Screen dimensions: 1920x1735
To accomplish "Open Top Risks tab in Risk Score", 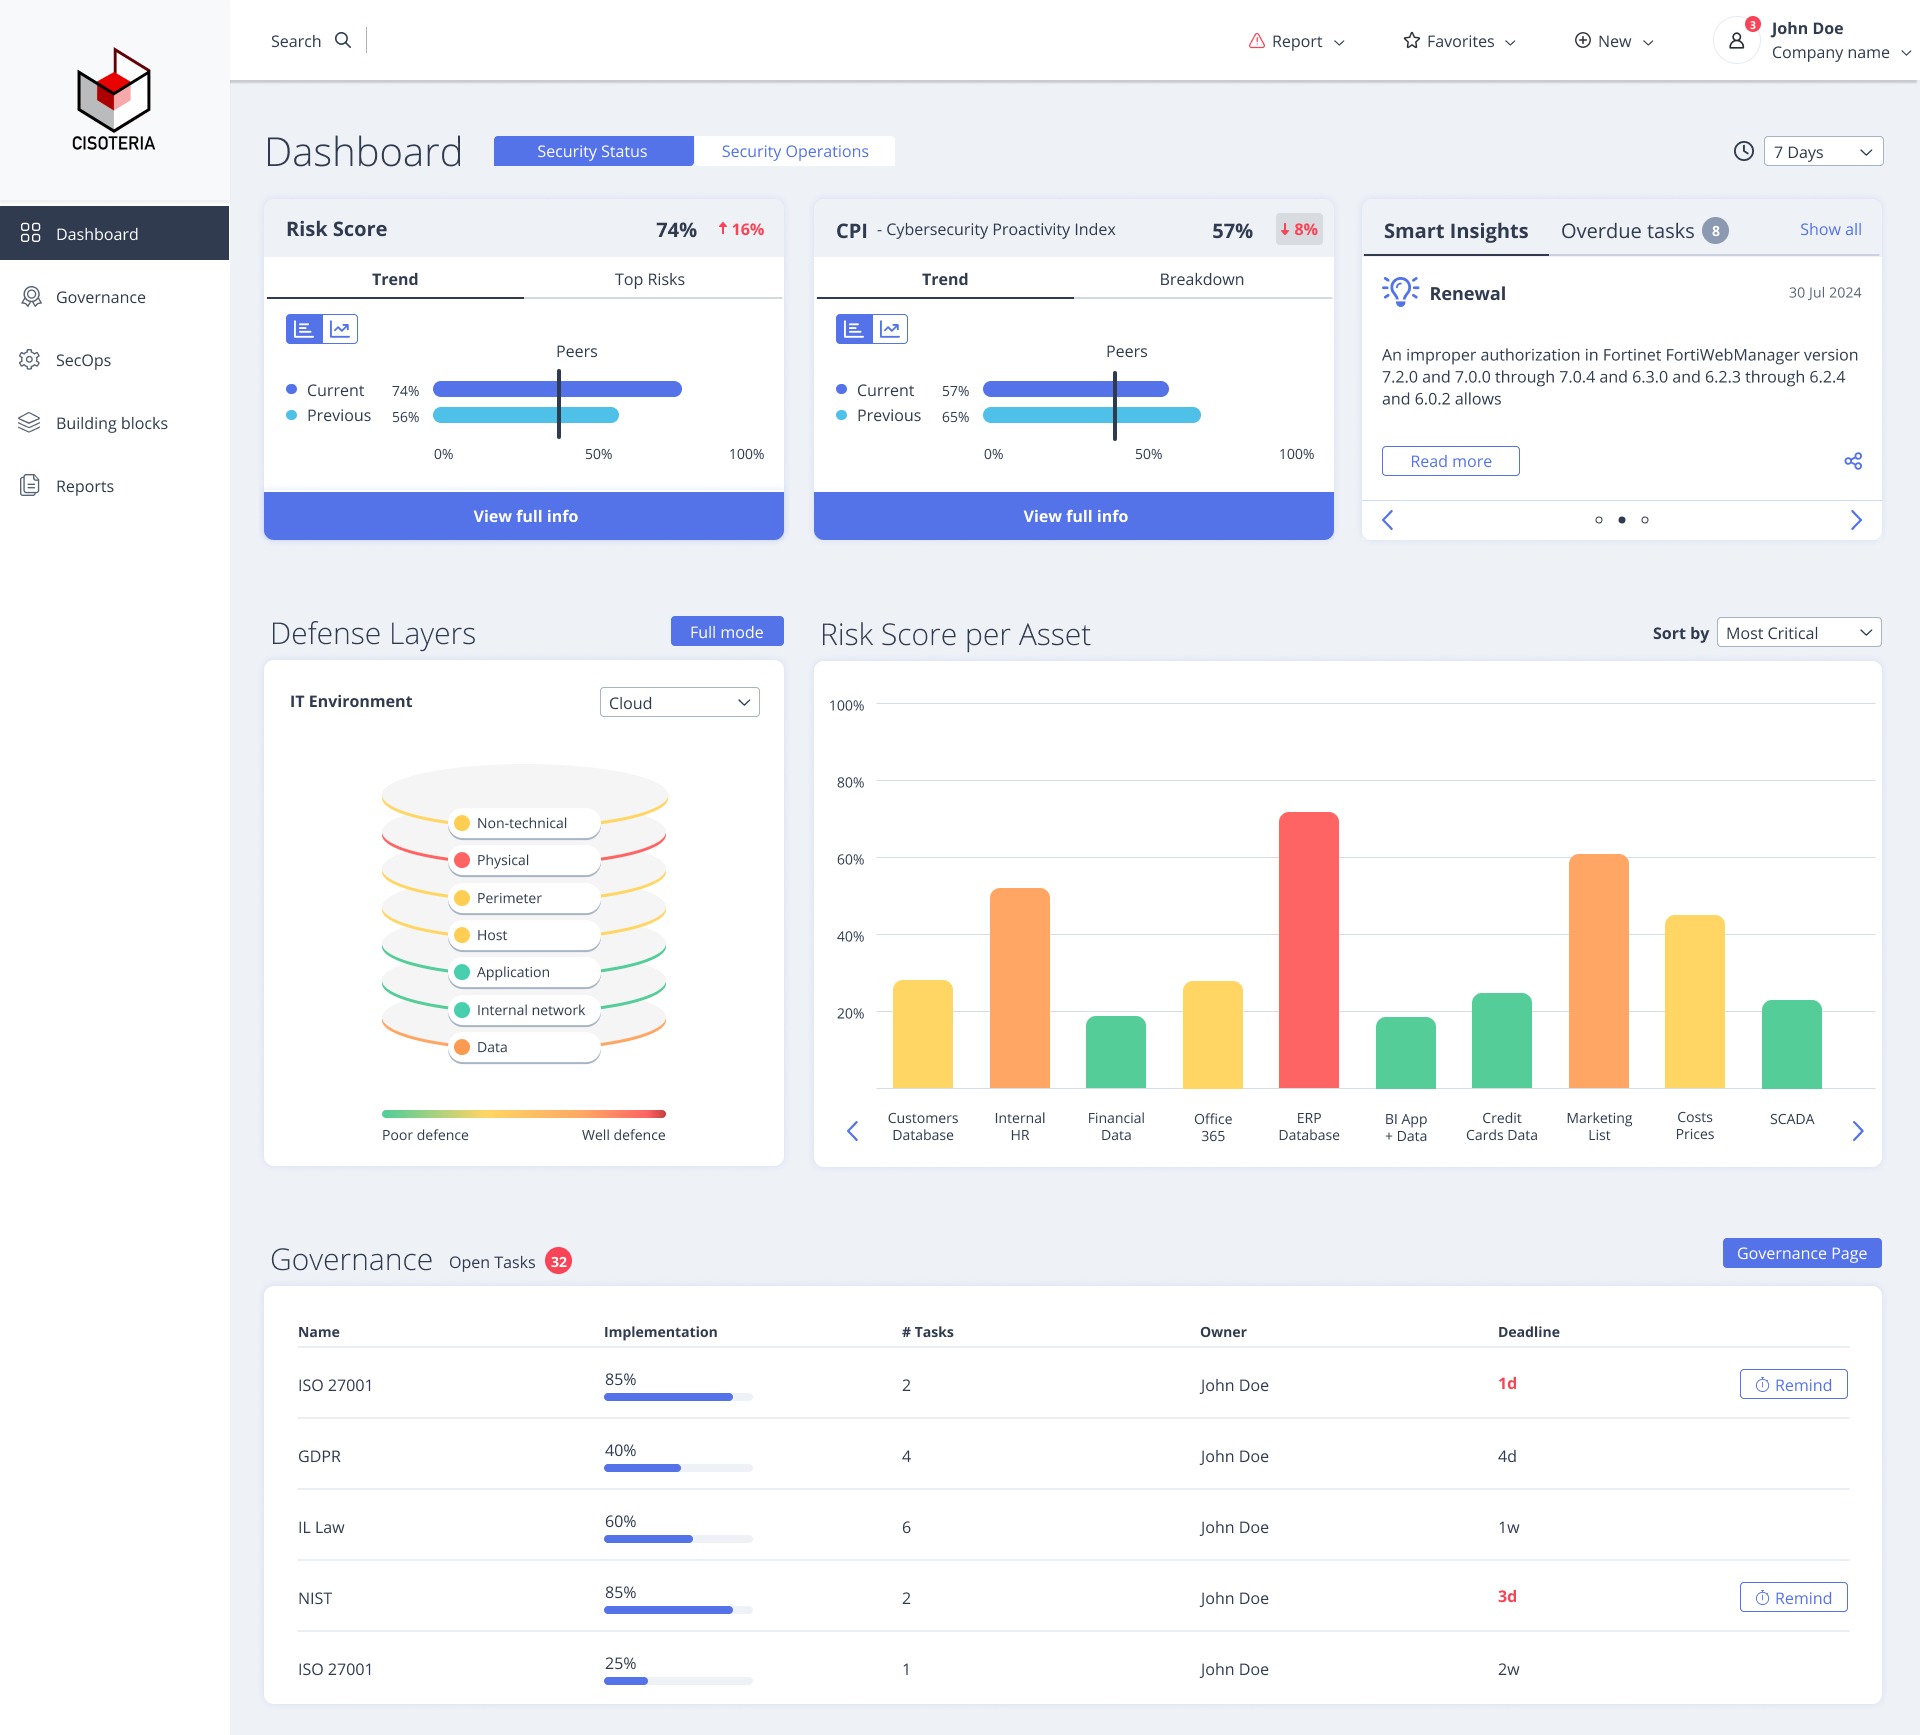I will 650,279.
